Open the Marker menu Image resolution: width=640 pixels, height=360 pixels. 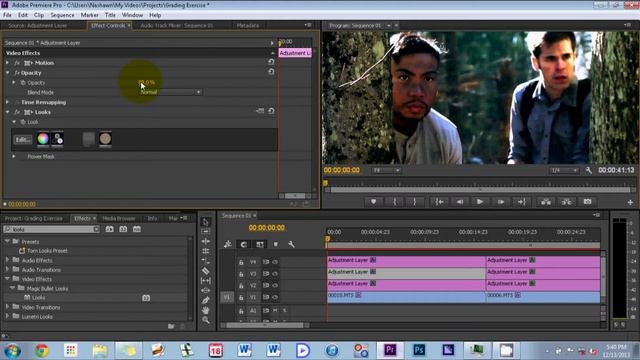(x=89, y=15)
